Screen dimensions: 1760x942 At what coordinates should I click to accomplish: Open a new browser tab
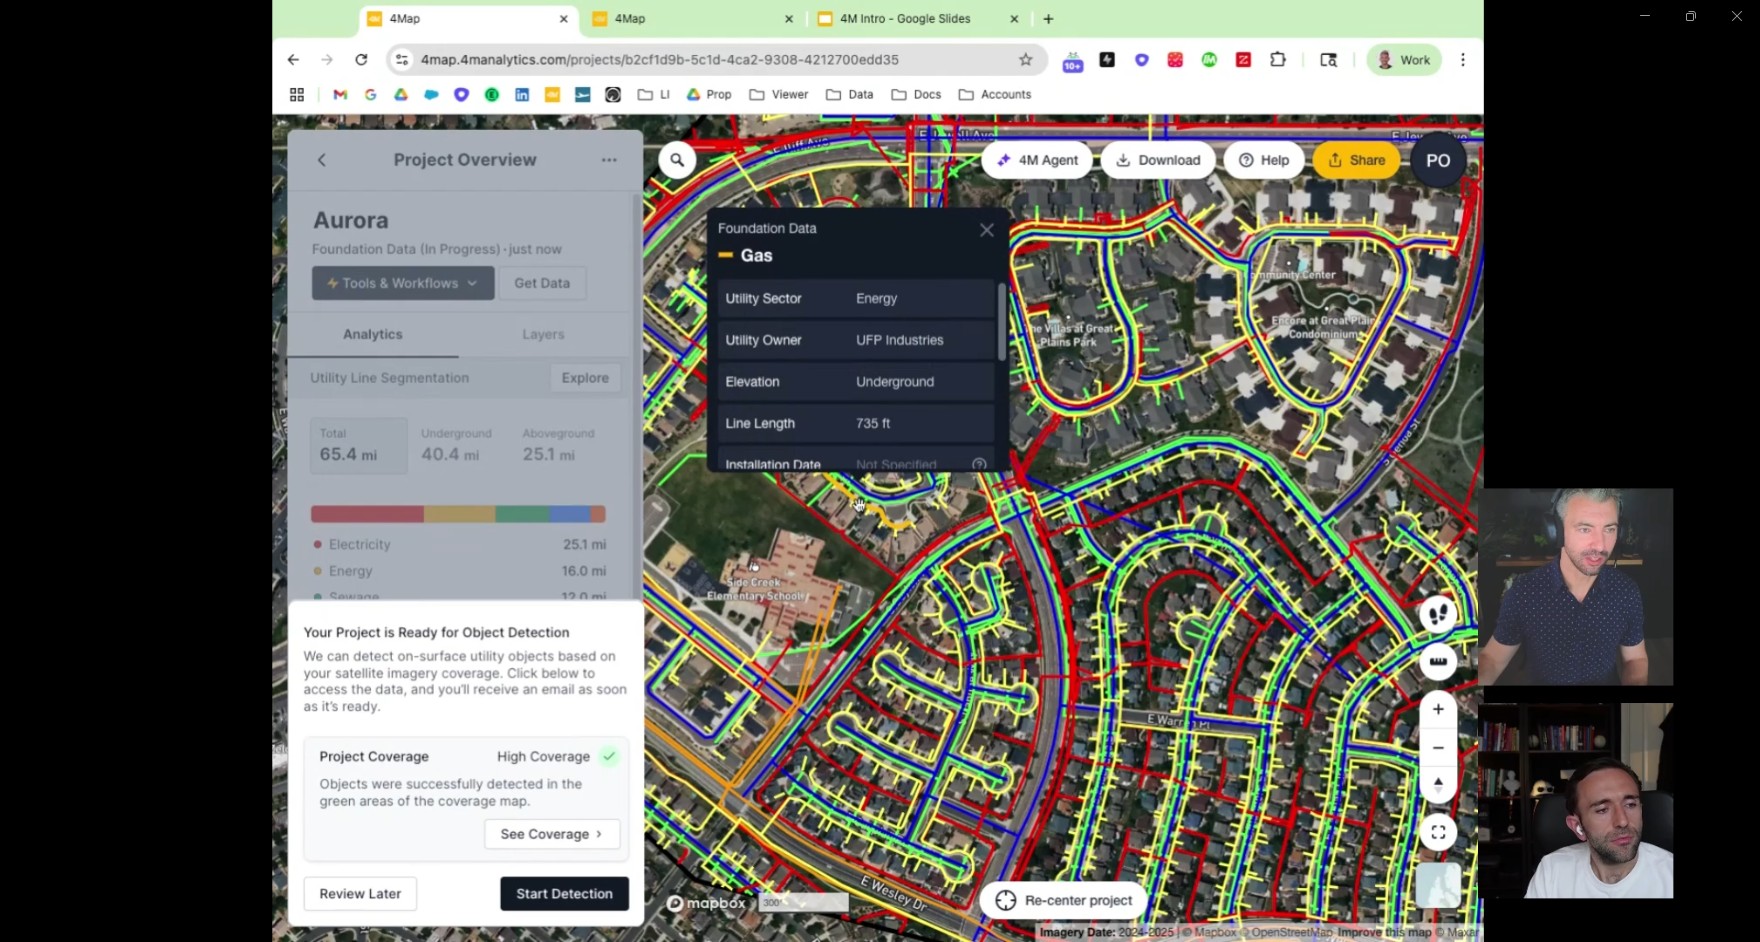coord(1048,19)
